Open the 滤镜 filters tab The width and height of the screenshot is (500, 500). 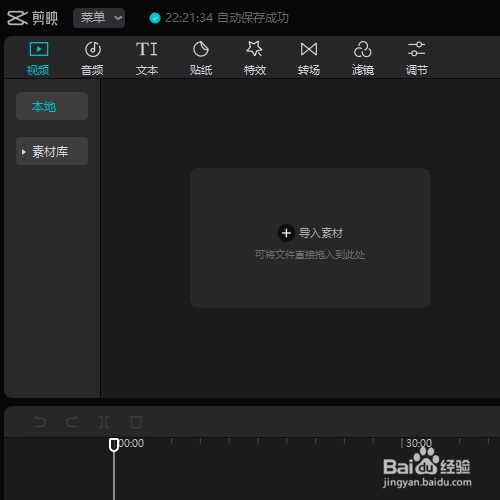[363, 59]
